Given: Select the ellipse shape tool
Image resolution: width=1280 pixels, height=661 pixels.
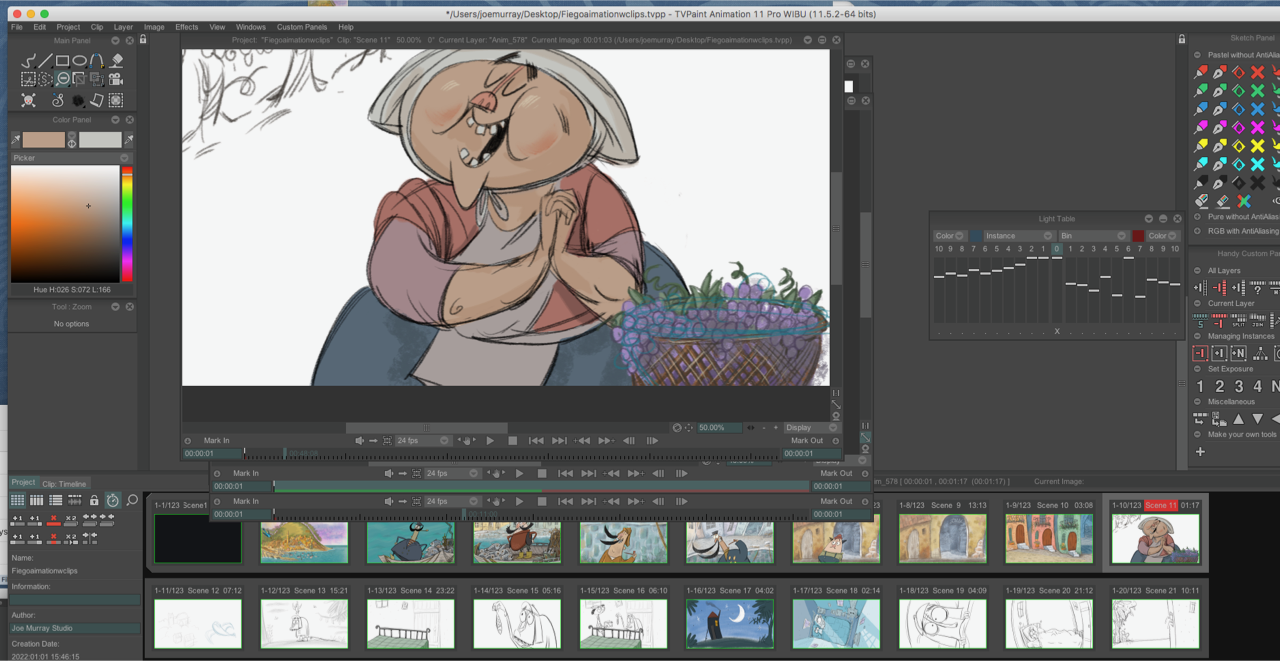Looking at the screenshot, I should click(x=79, y=61).
